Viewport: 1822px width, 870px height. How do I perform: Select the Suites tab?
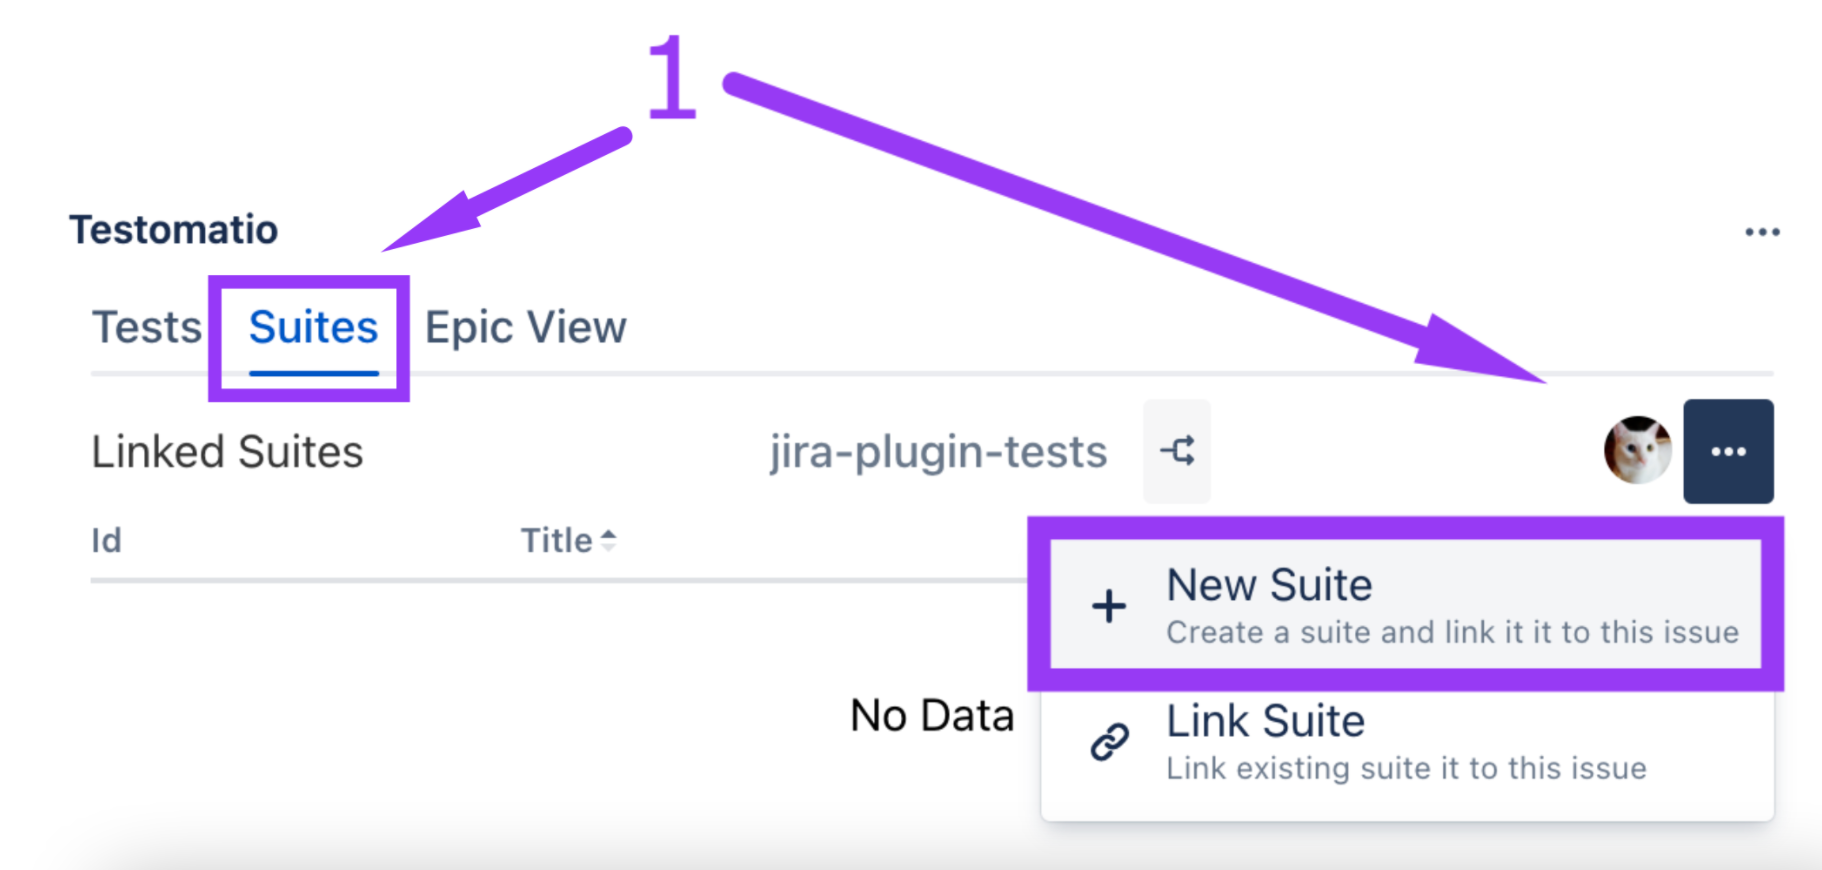[313, 327]
